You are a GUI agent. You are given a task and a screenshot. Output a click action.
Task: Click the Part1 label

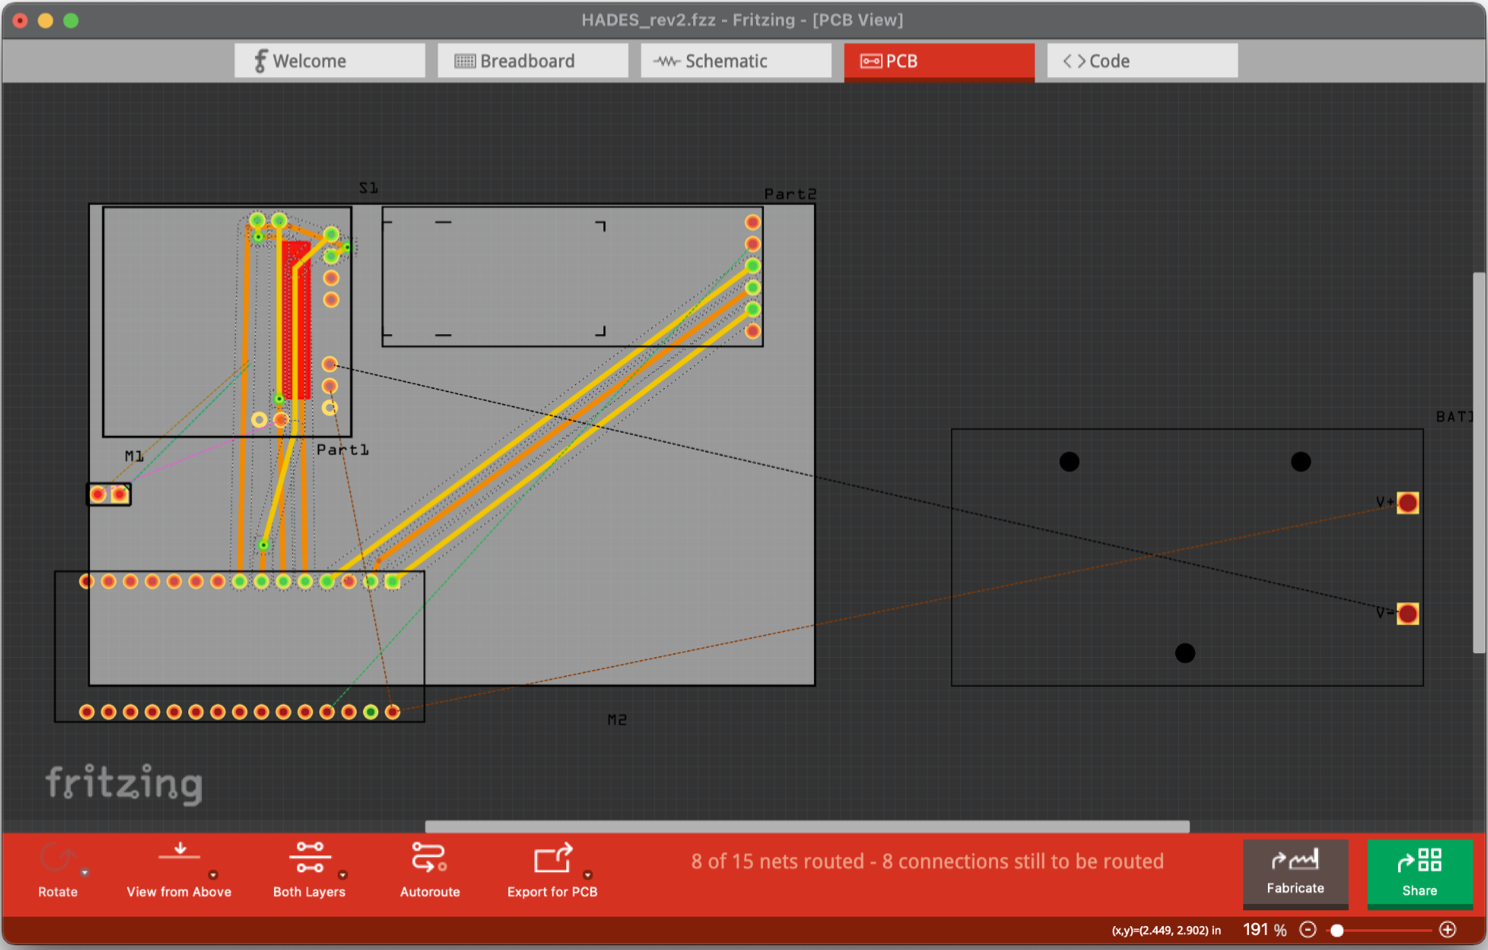tap(343, 450)
